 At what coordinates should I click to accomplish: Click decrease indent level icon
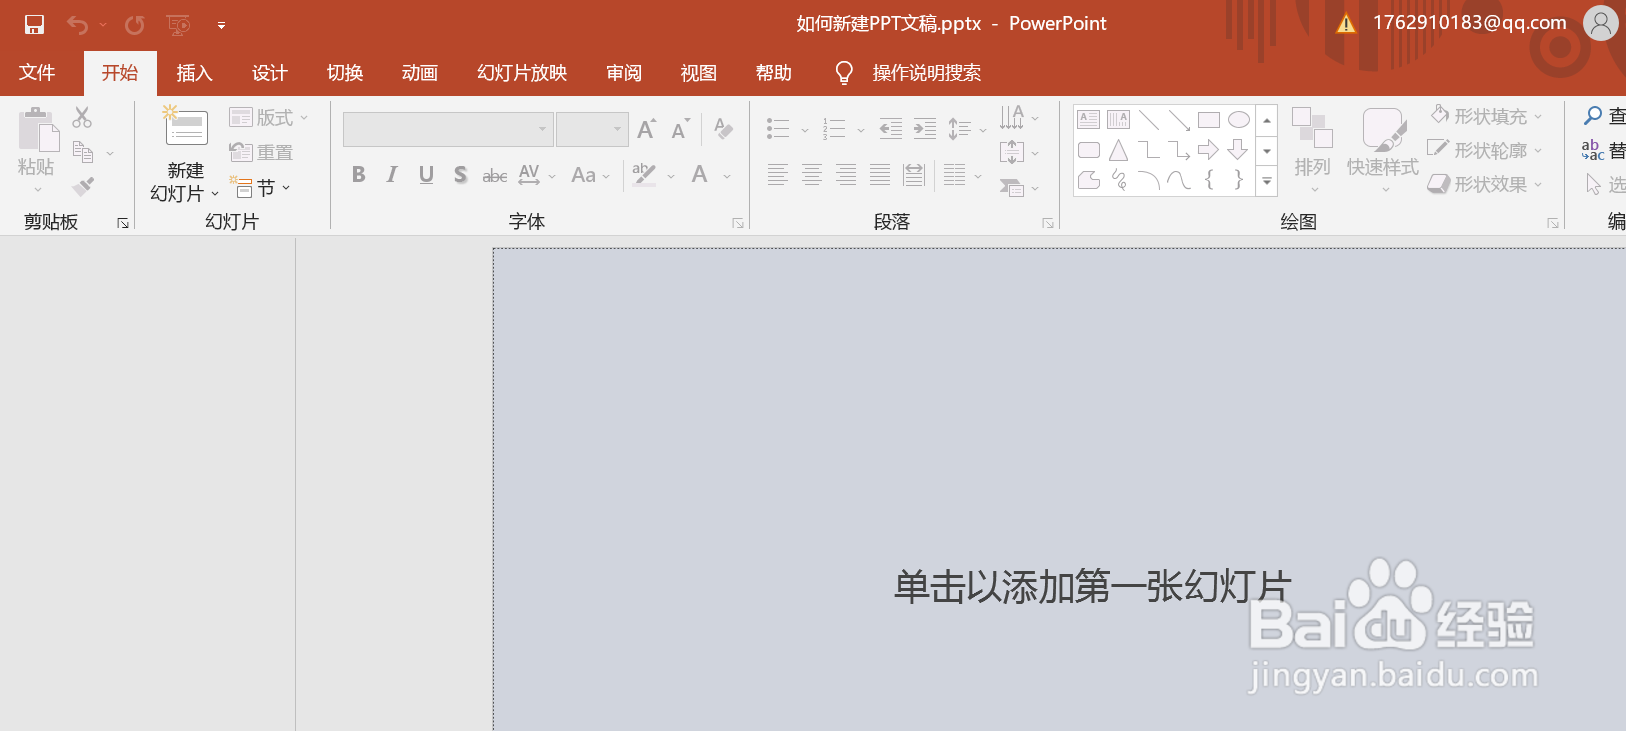(890, 128)
